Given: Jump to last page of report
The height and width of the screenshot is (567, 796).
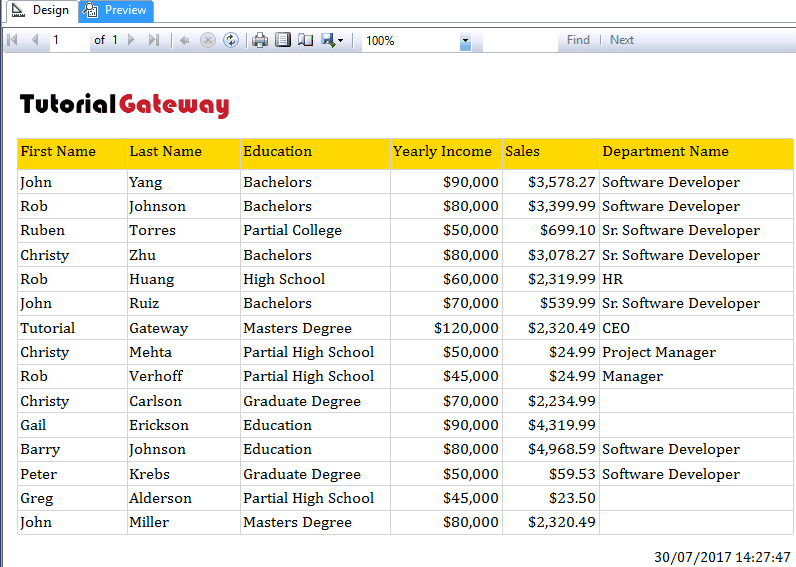Looking at the screenshot, I should 154,40.
